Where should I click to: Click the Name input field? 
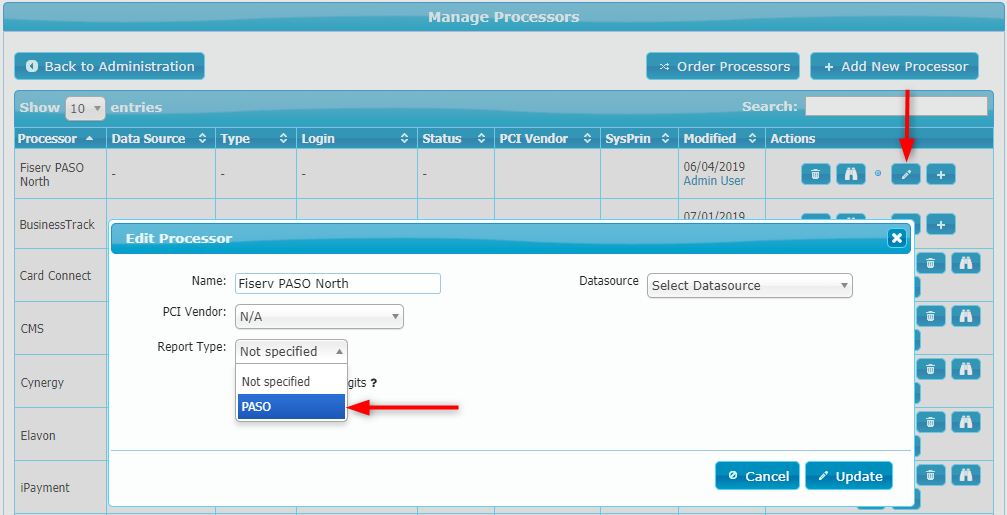pyautogui.click(x=338, y=283)
